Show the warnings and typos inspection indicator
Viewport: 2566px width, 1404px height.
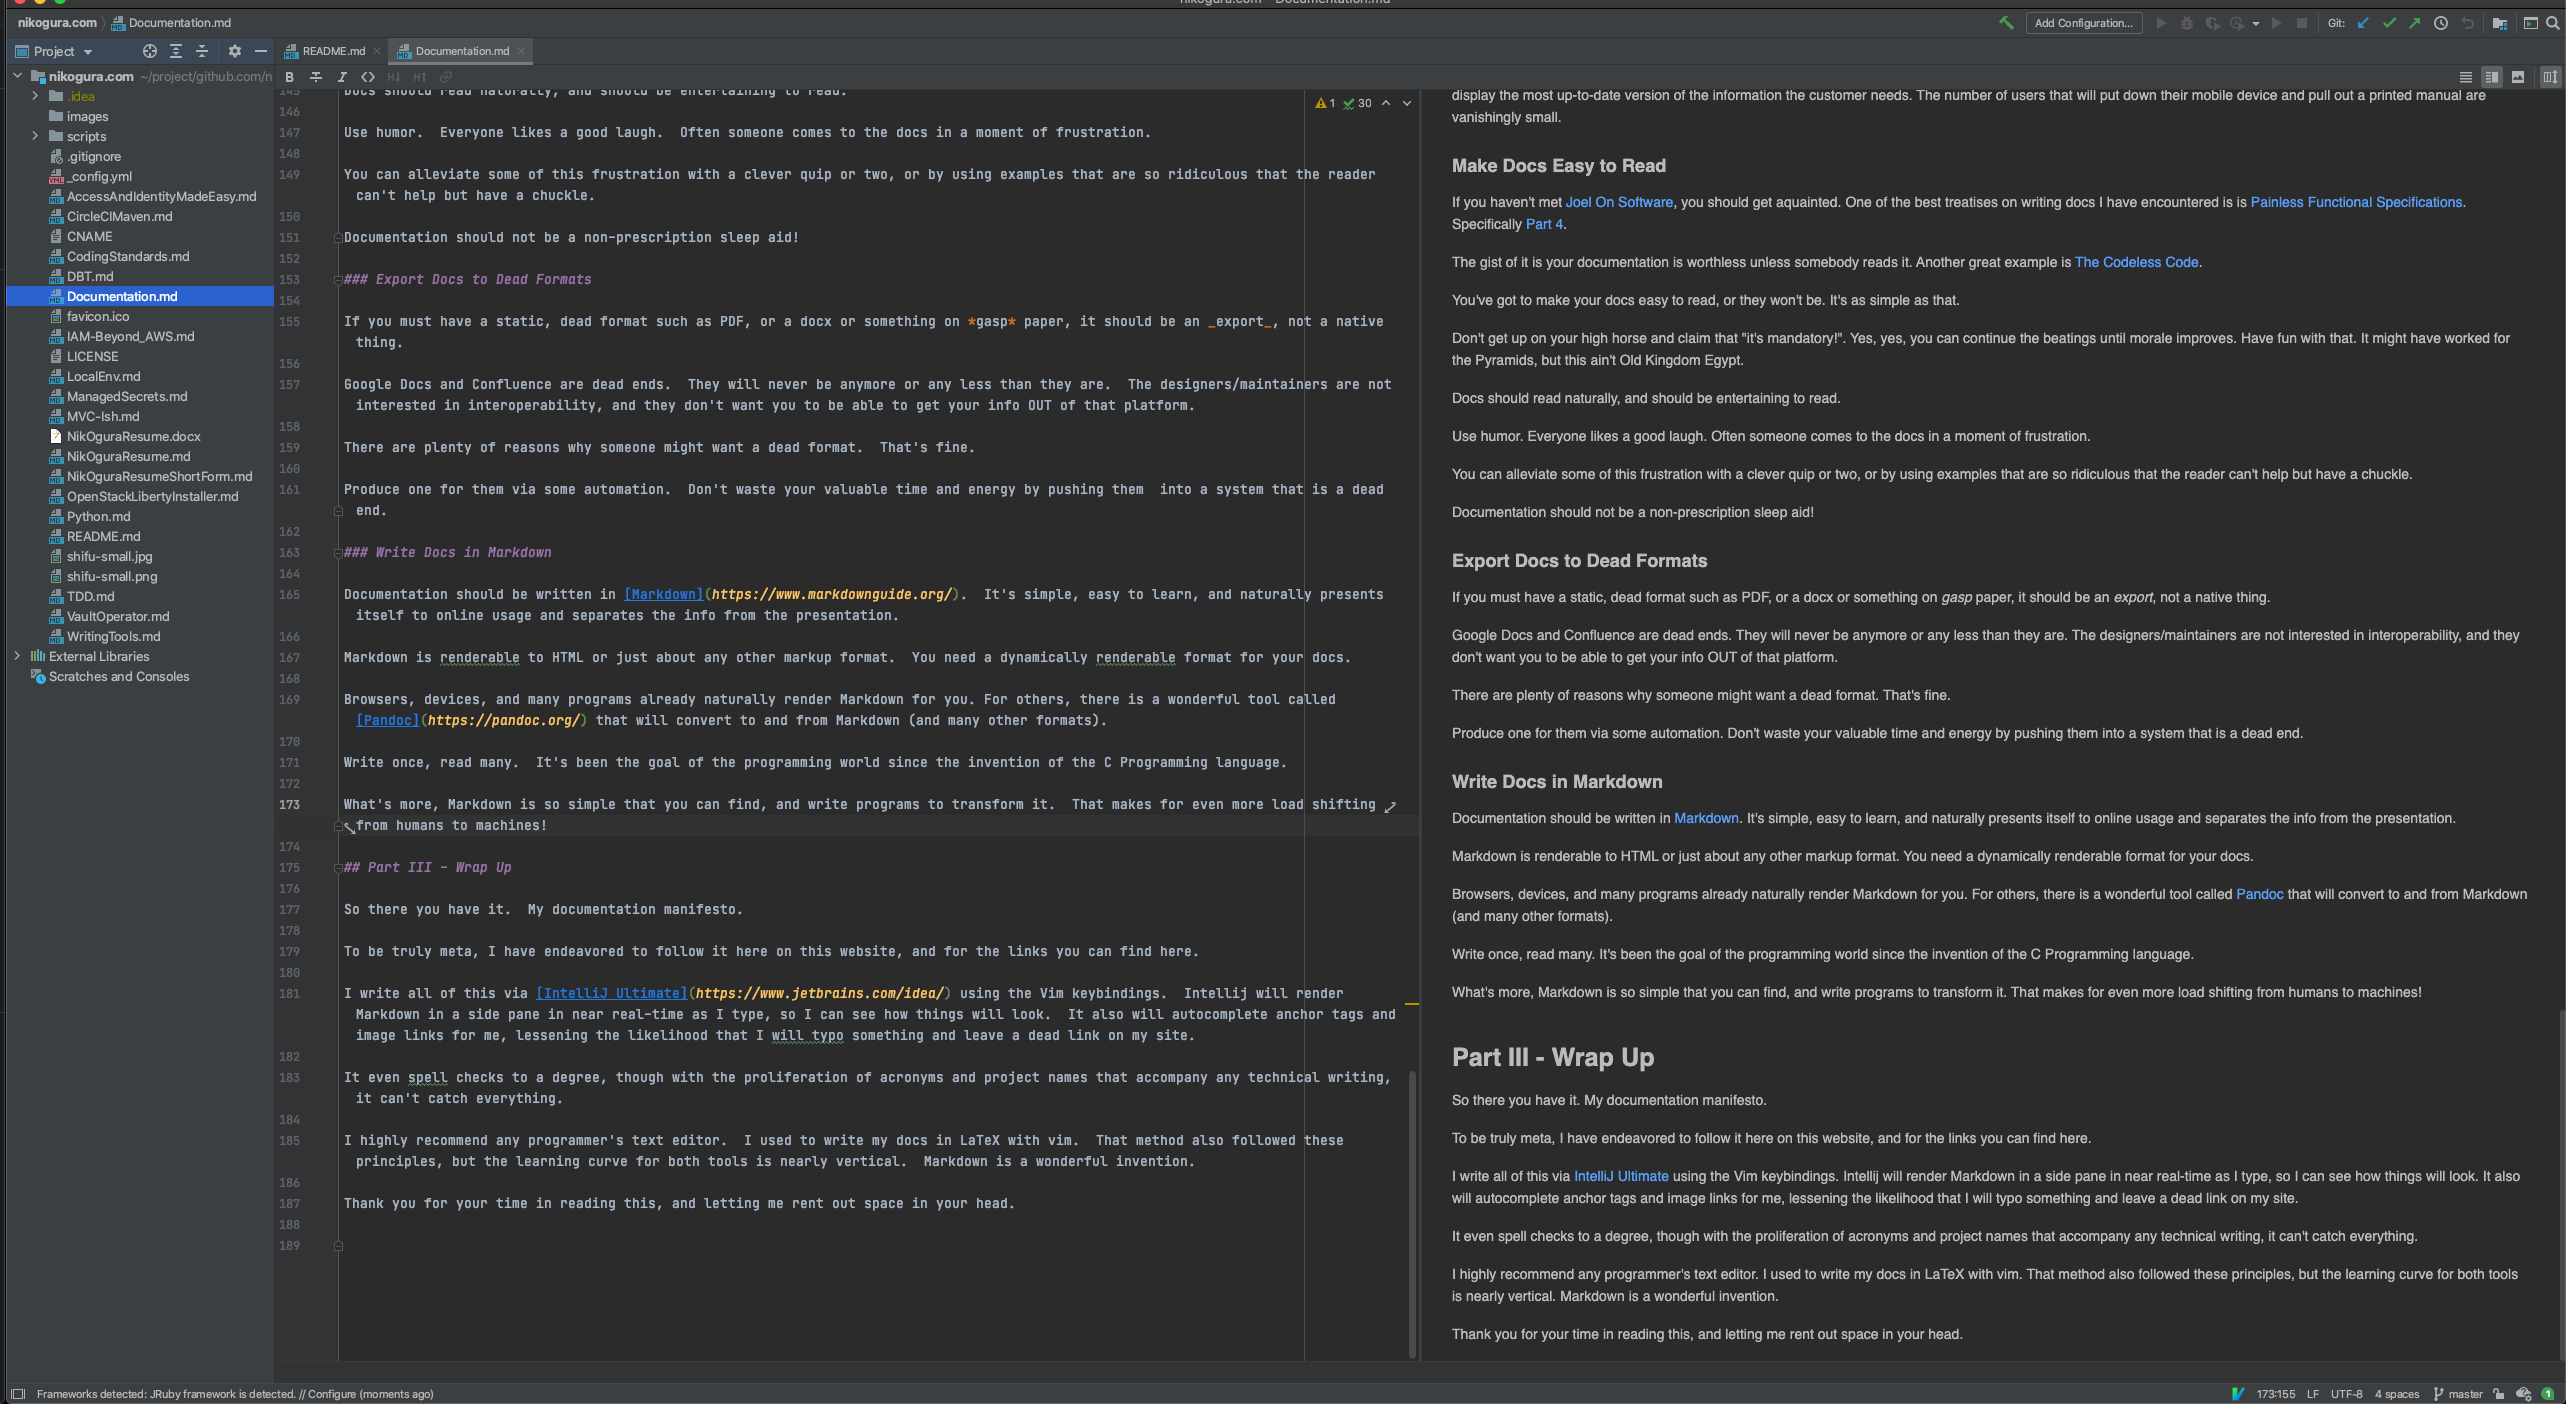click(1344, 103)
